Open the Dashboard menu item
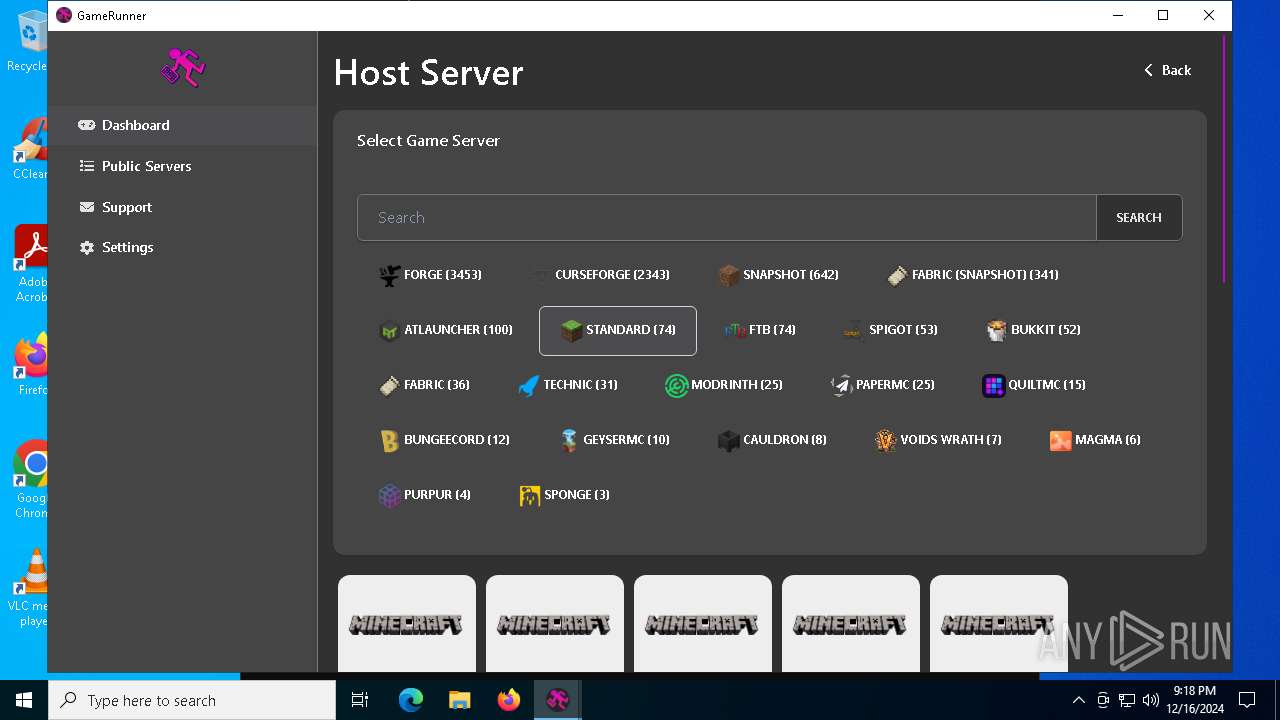The height and width of the screenshot is (720, 1280). point(183,125)
